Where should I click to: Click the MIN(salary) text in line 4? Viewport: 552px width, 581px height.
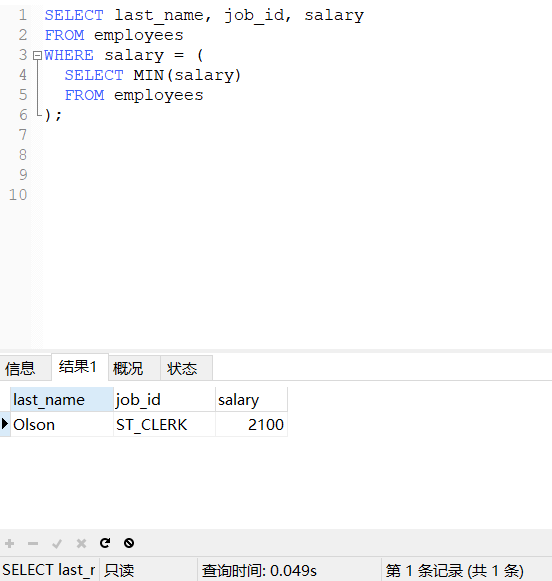tap(187, 75)
